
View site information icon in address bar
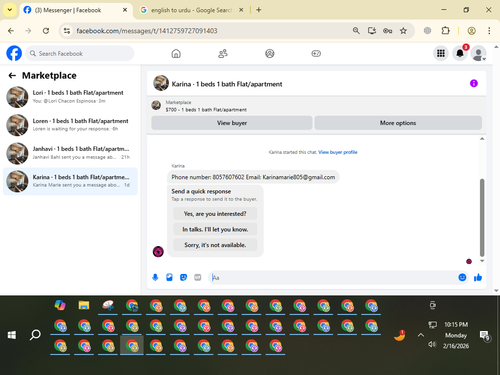[67, 31]
